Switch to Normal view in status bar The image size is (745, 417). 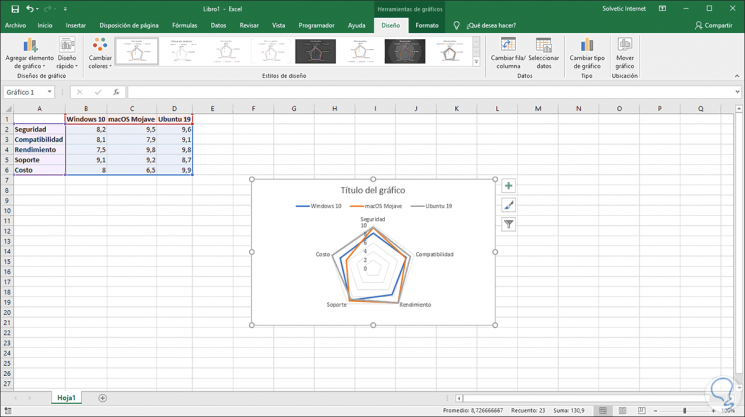(603, 410)
